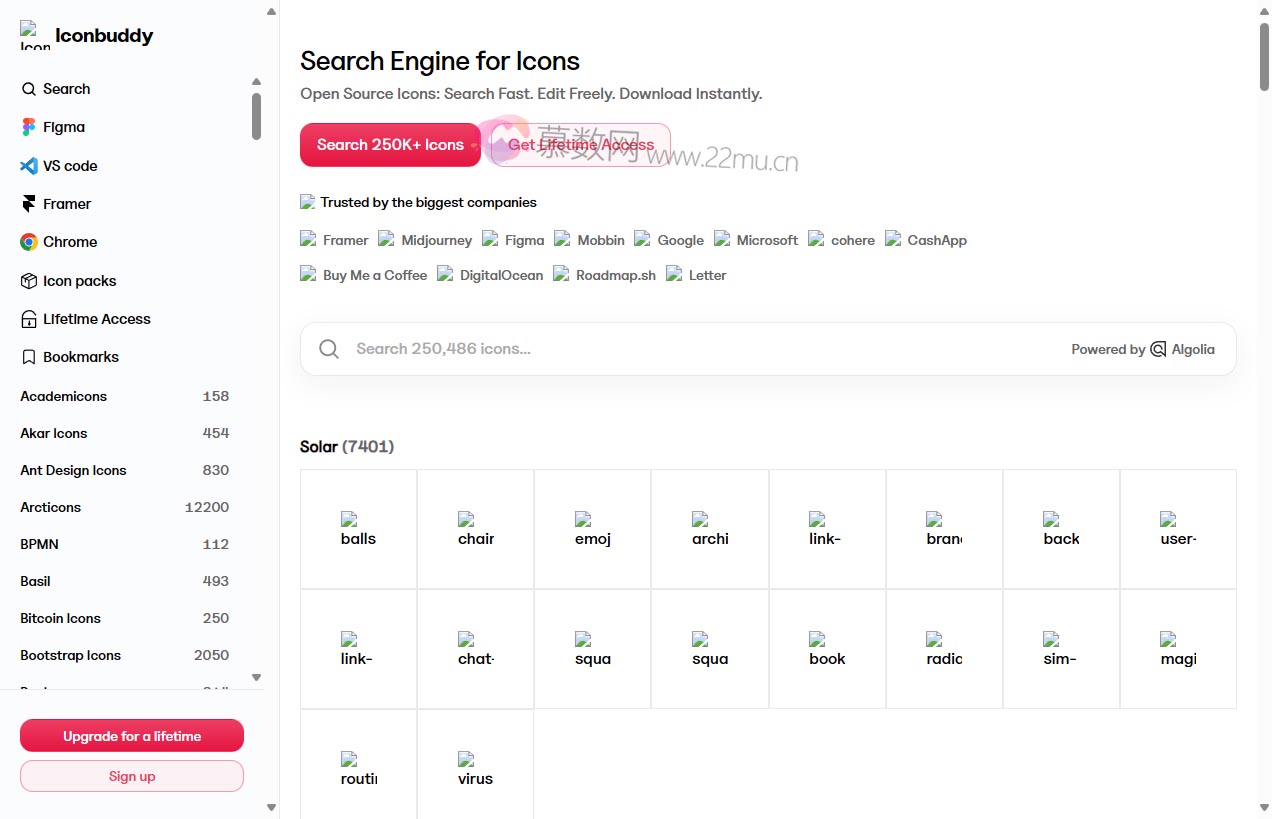
Task: Open Icon packs via its box icon
Action: [x=28, y=281]
